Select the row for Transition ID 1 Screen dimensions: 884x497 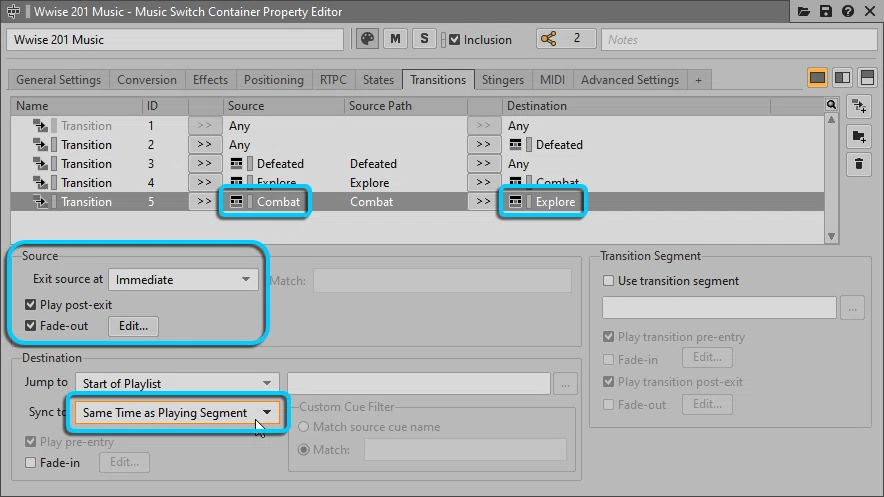tap(417, 126)
